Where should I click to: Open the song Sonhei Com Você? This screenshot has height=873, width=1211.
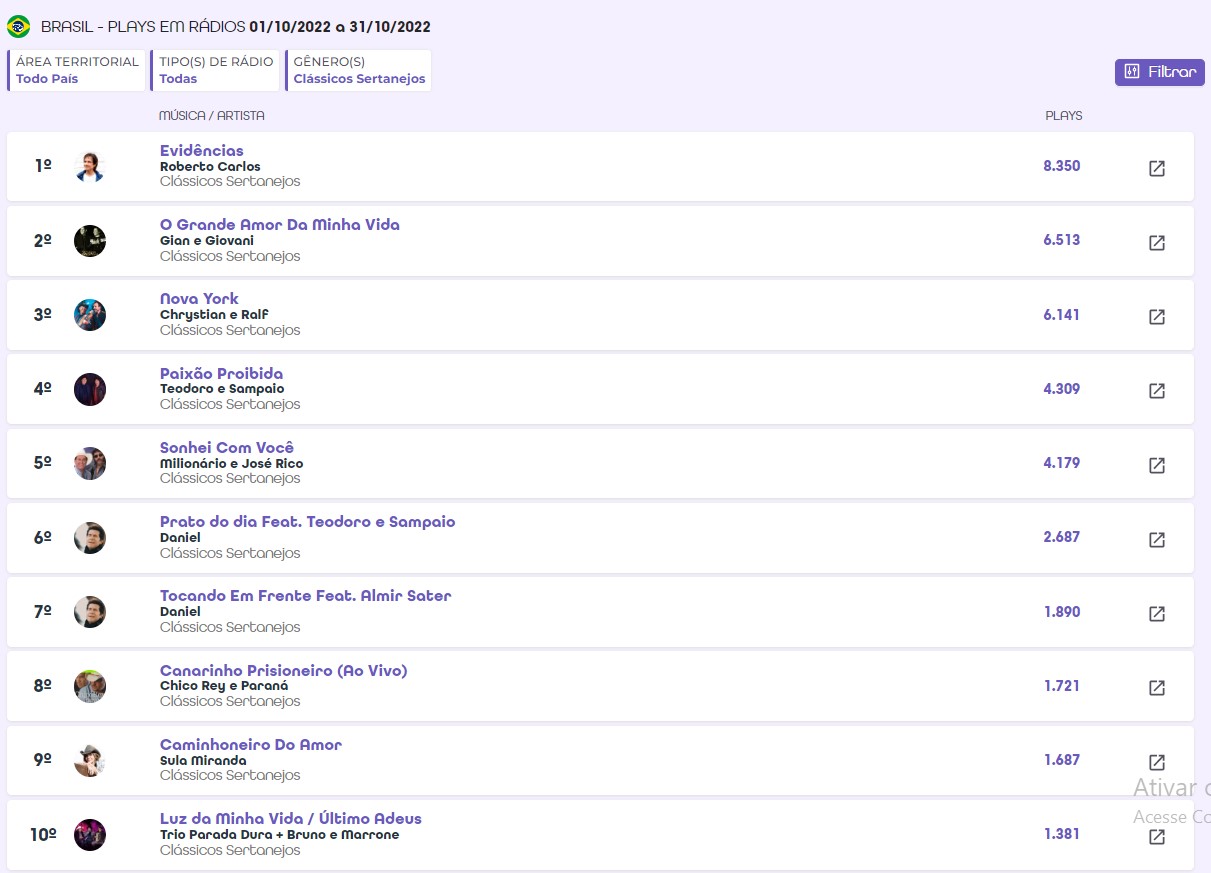coord(227,448)
